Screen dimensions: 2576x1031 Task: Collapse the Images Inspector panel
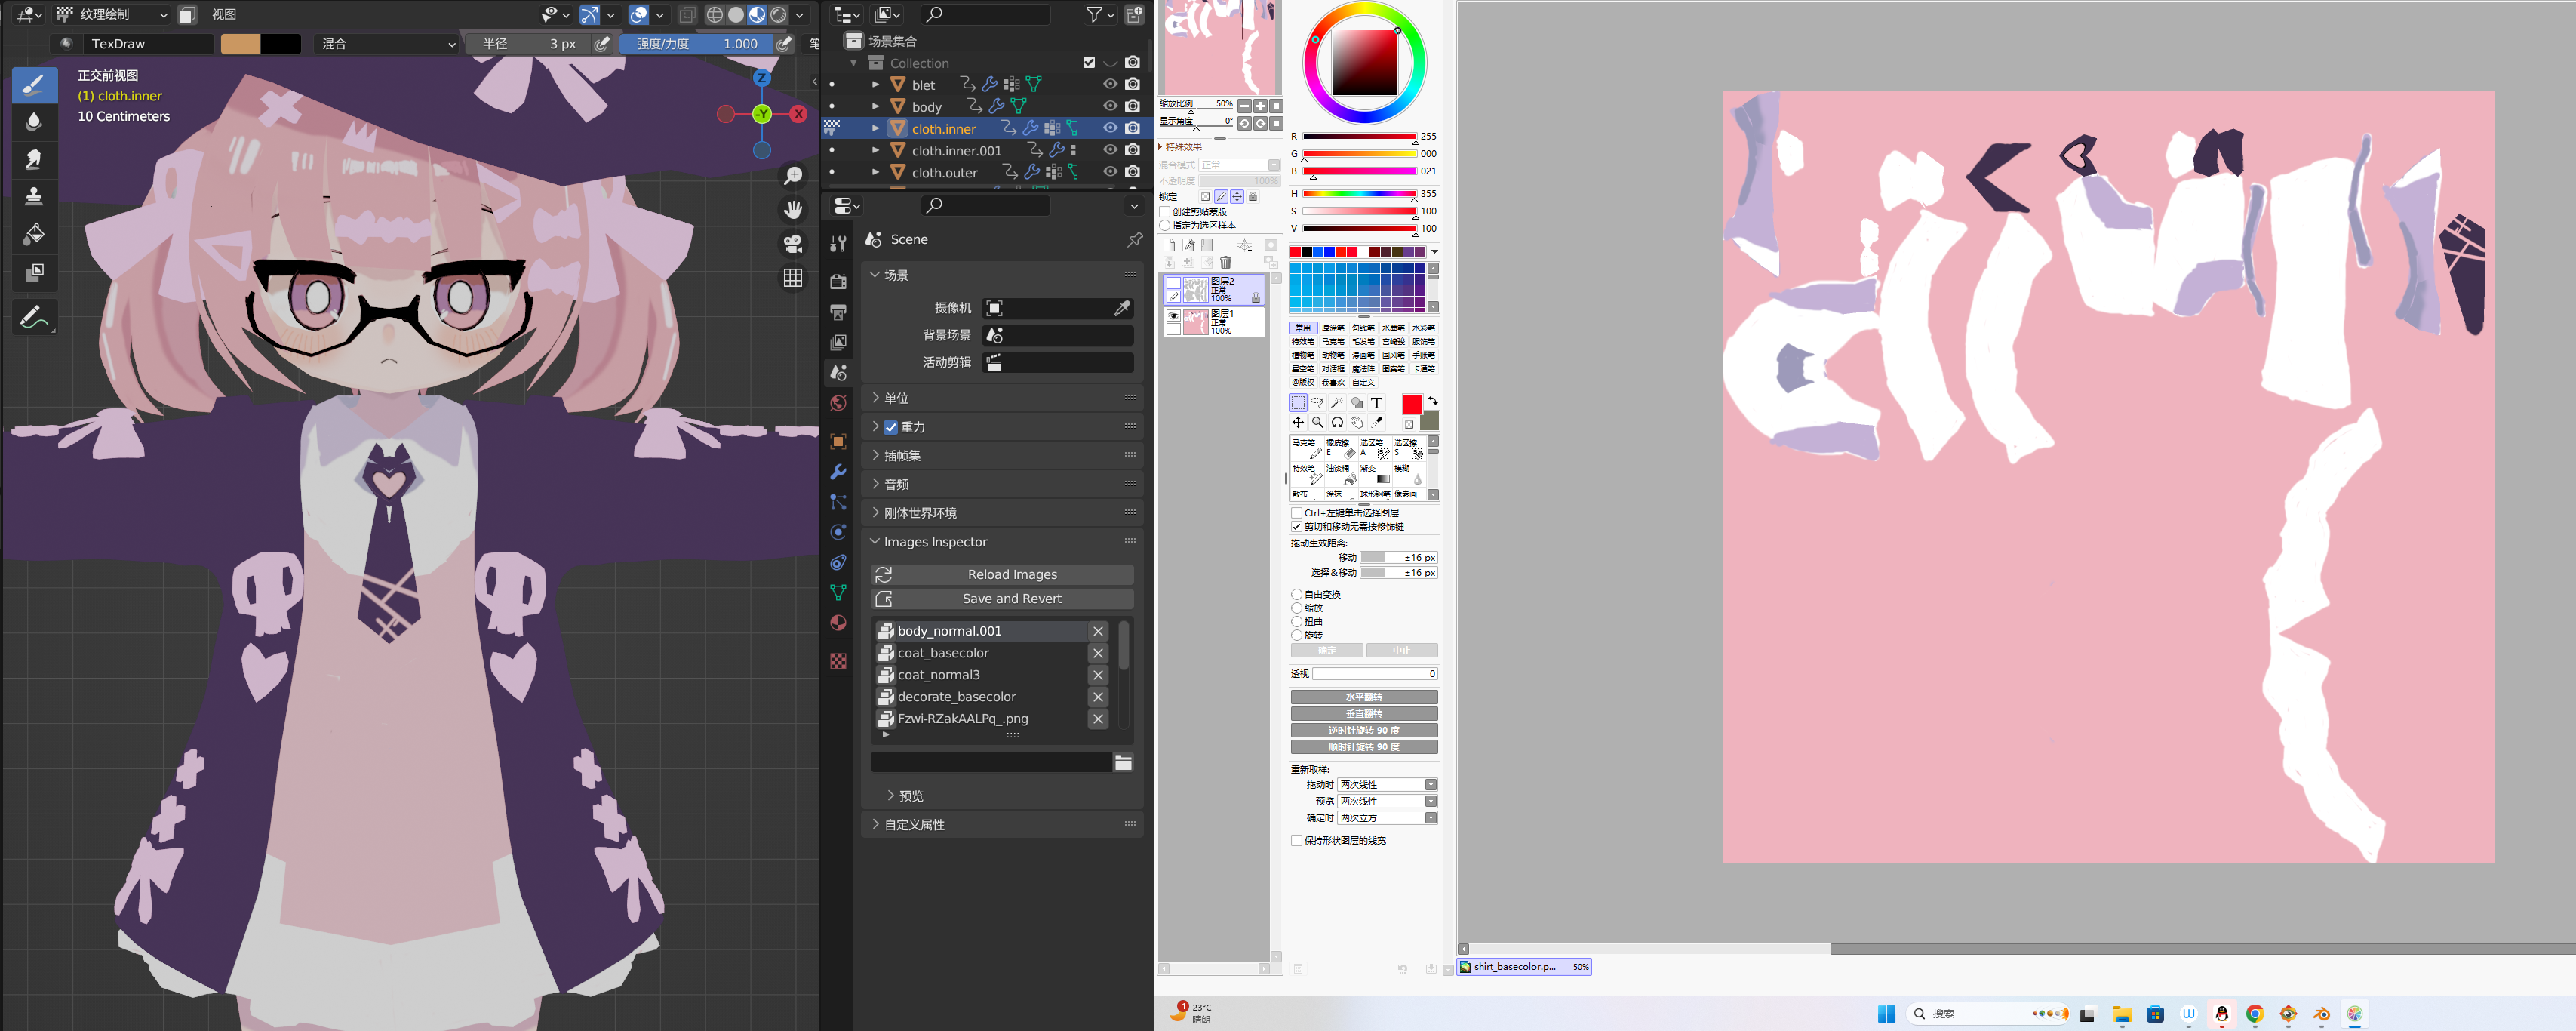coord(1002,542)
